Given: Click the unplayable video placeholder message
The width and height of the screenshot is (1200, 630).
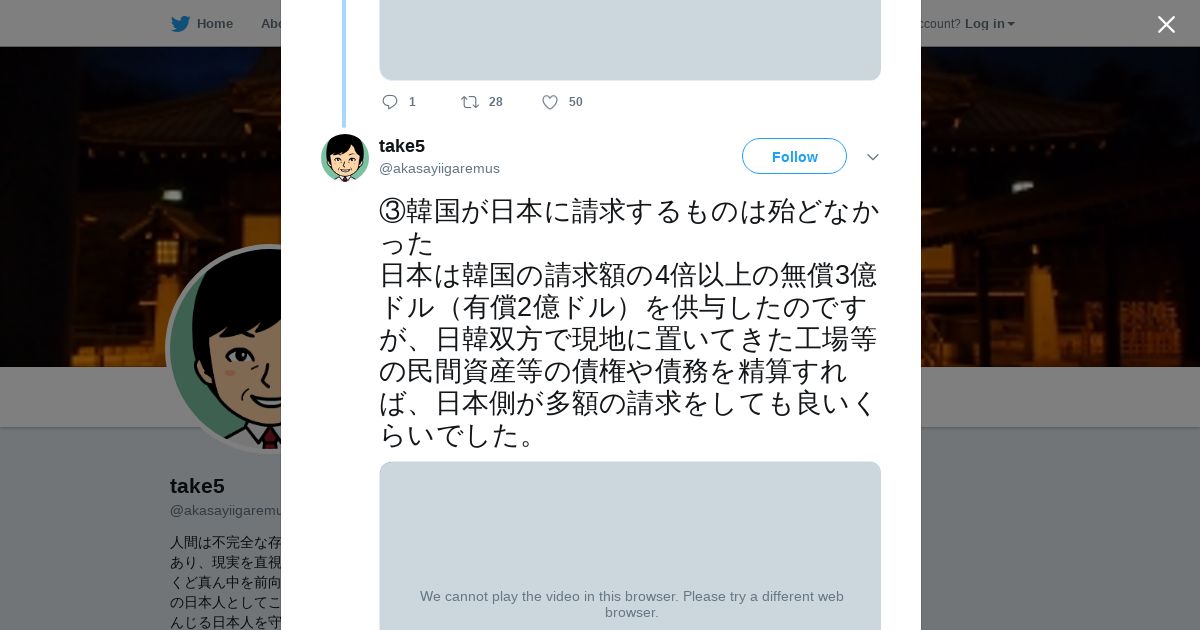Looking at the screenshot, I should (x=631, y=604).
